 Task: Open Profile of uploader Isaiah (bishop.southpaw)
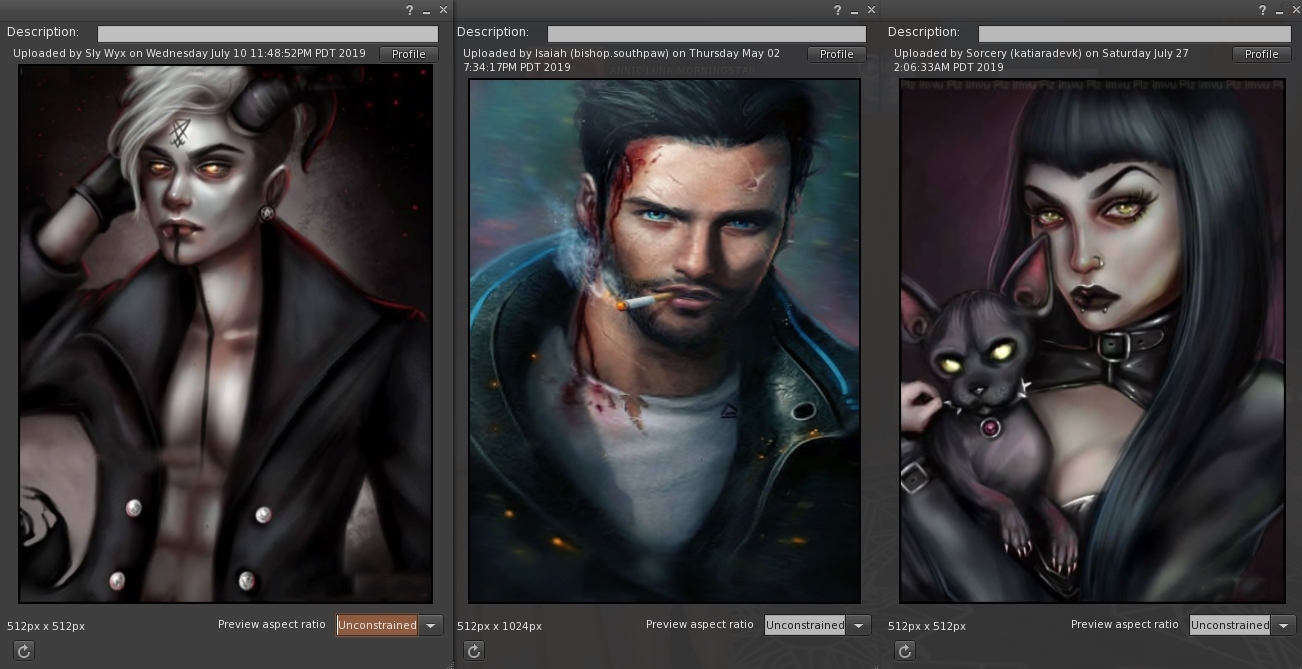(836, 54)
